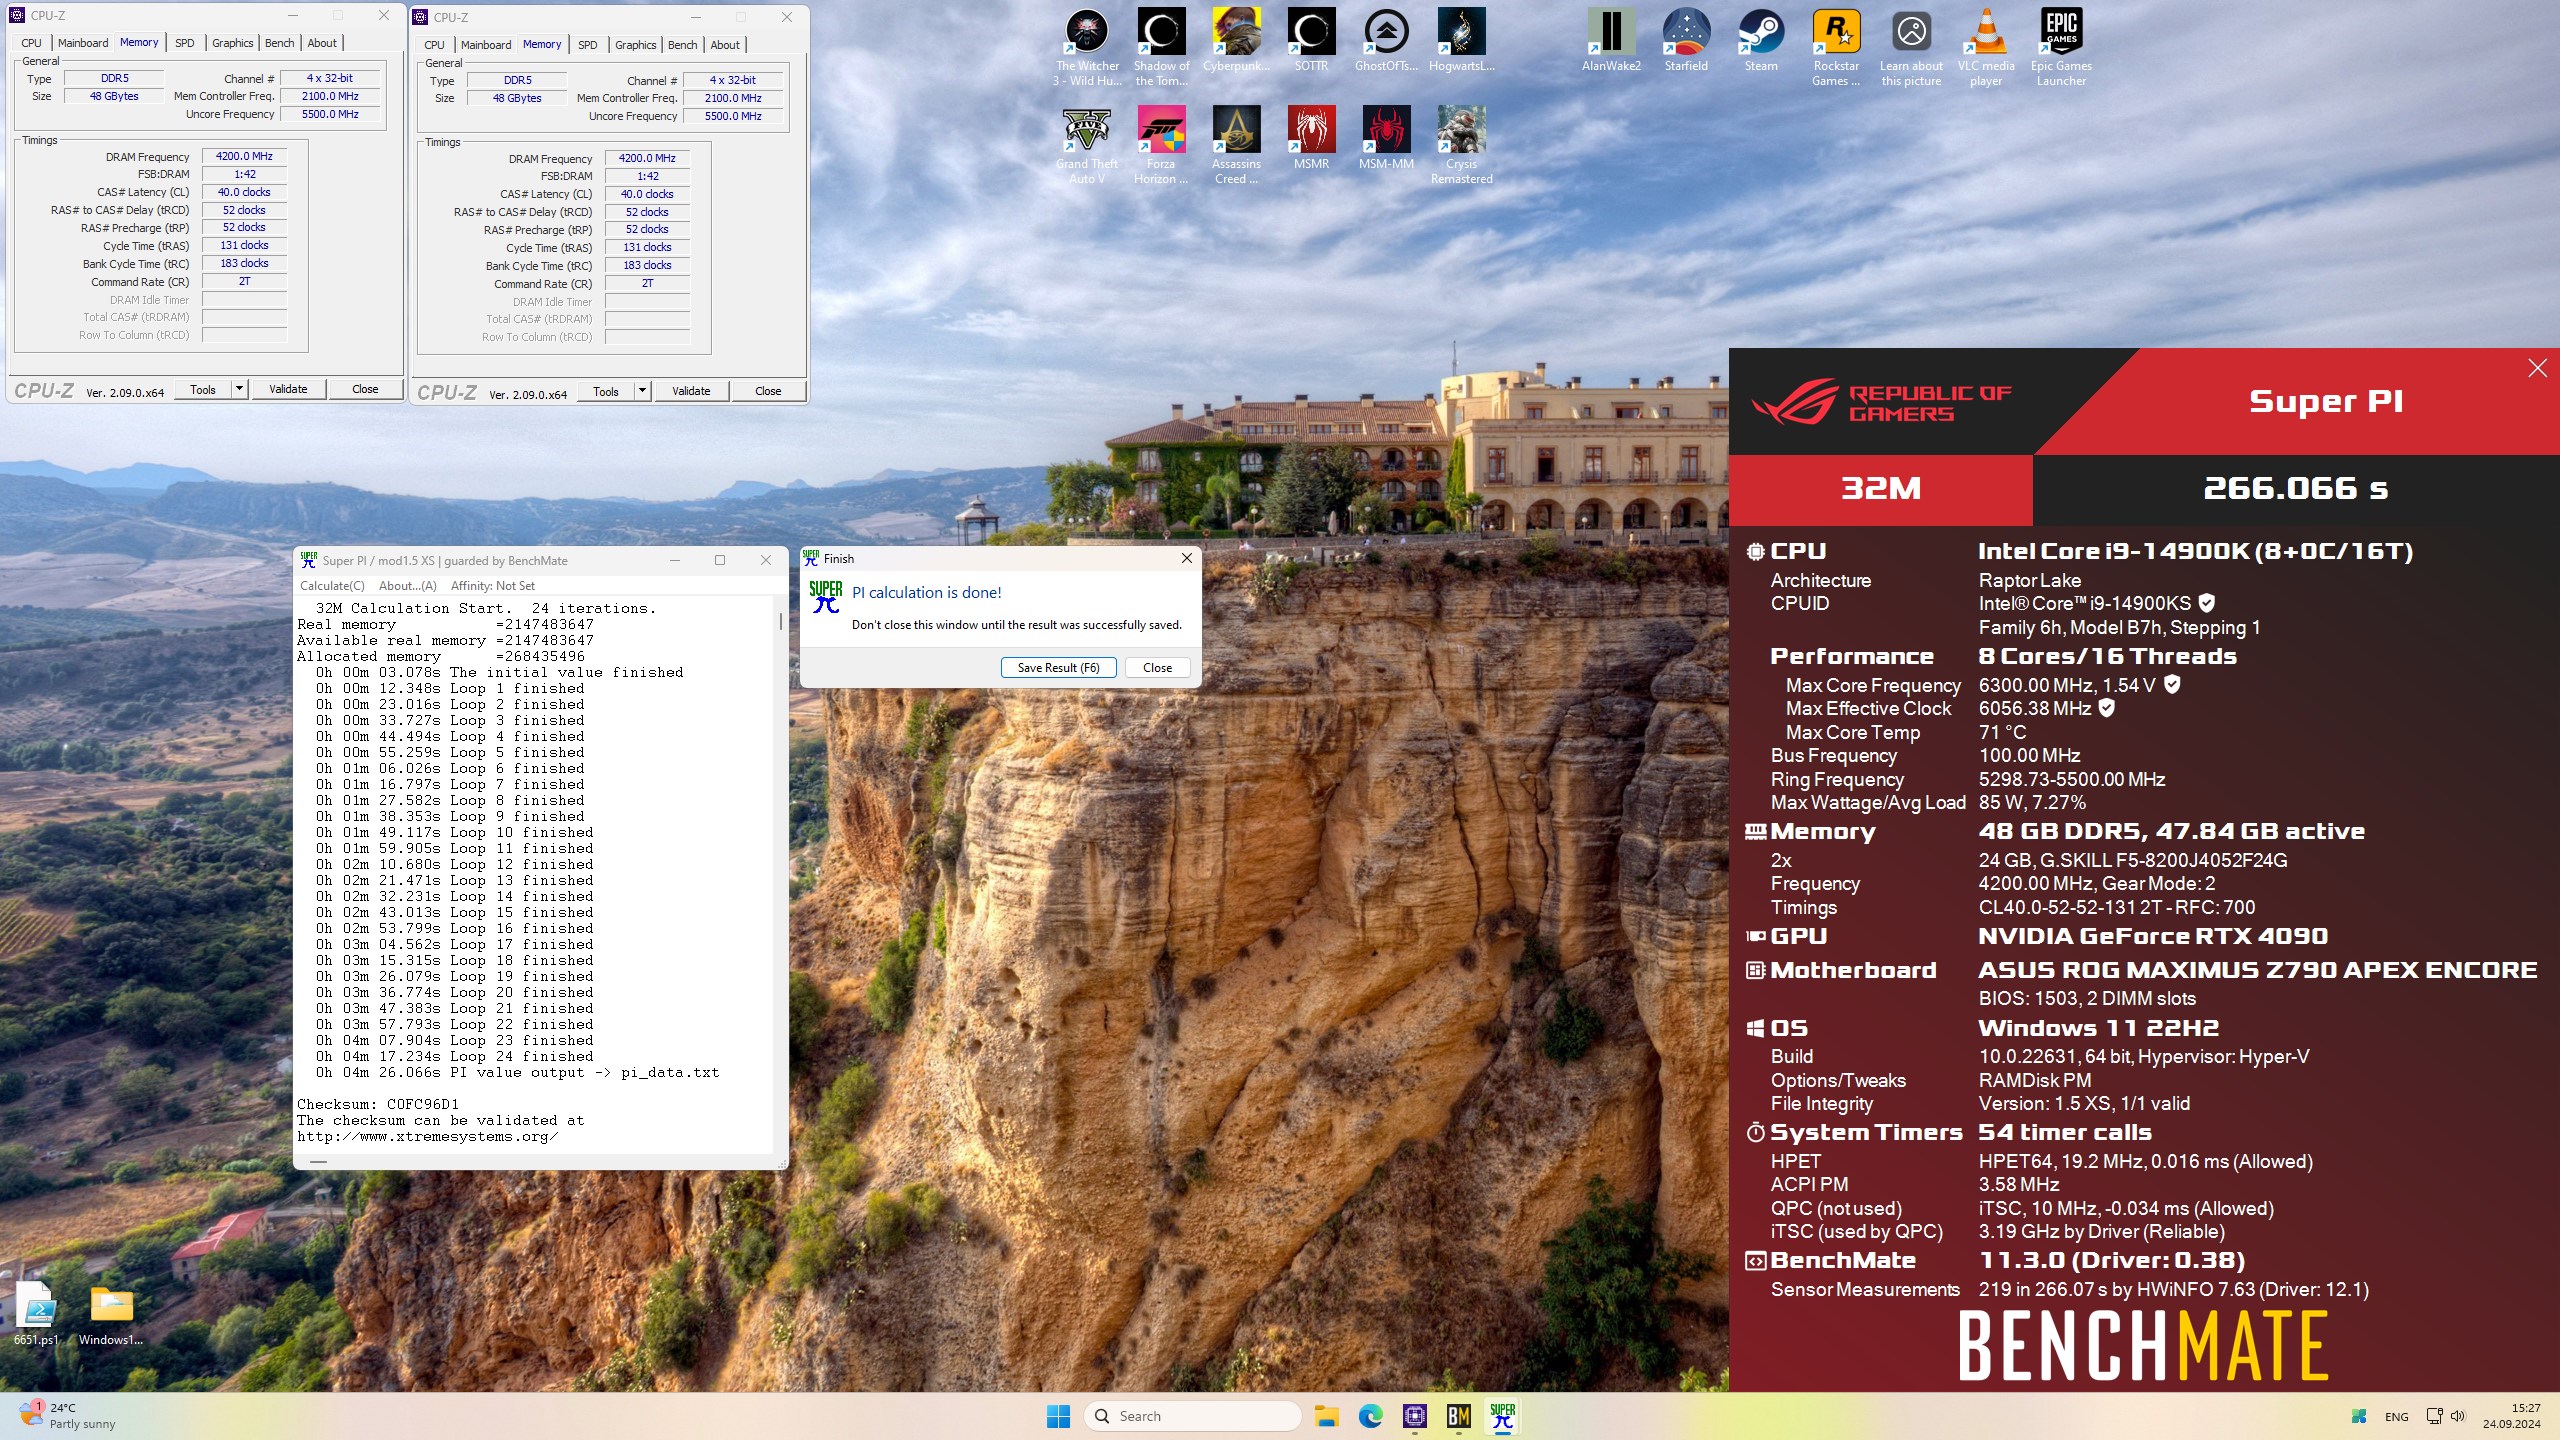Click Close button in right CPU-Z window
The height and width of the screenshot is (1440, 2560).
pos(768,391)
